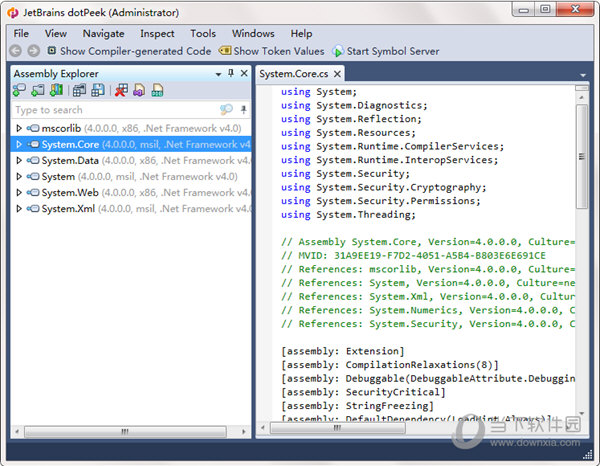Click 'using System.Security.Cryptography;' line

383,187
